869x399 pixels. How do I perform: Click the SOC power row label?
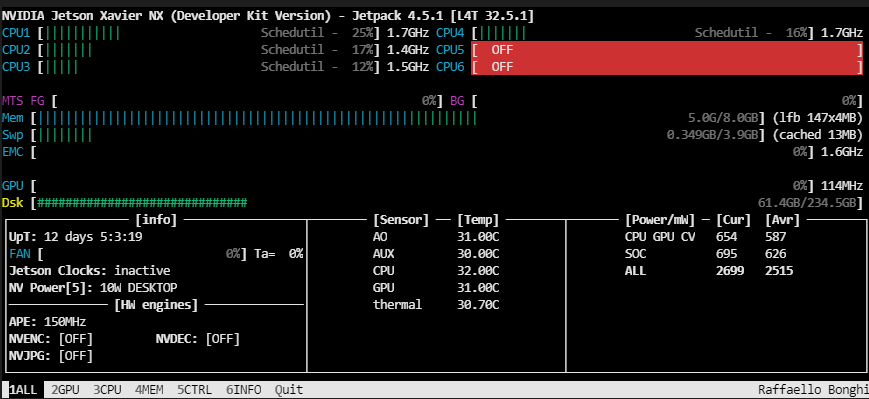point(635,254)
